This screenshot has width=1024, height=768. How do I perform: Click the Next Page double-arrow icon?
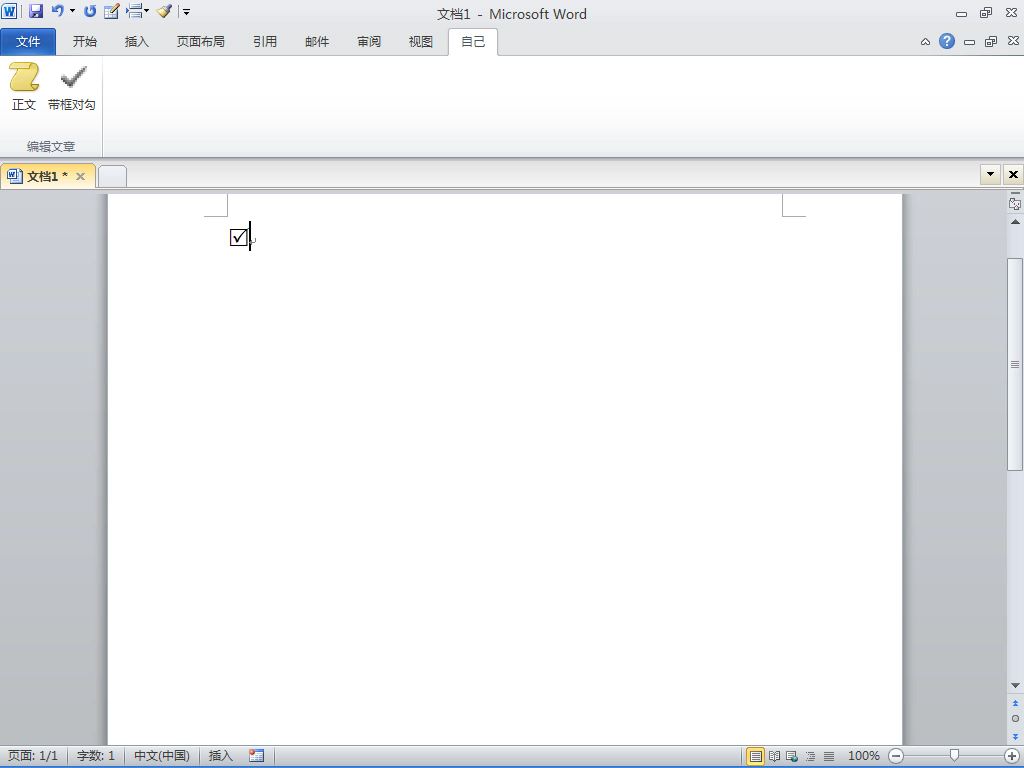(1015, 736)
